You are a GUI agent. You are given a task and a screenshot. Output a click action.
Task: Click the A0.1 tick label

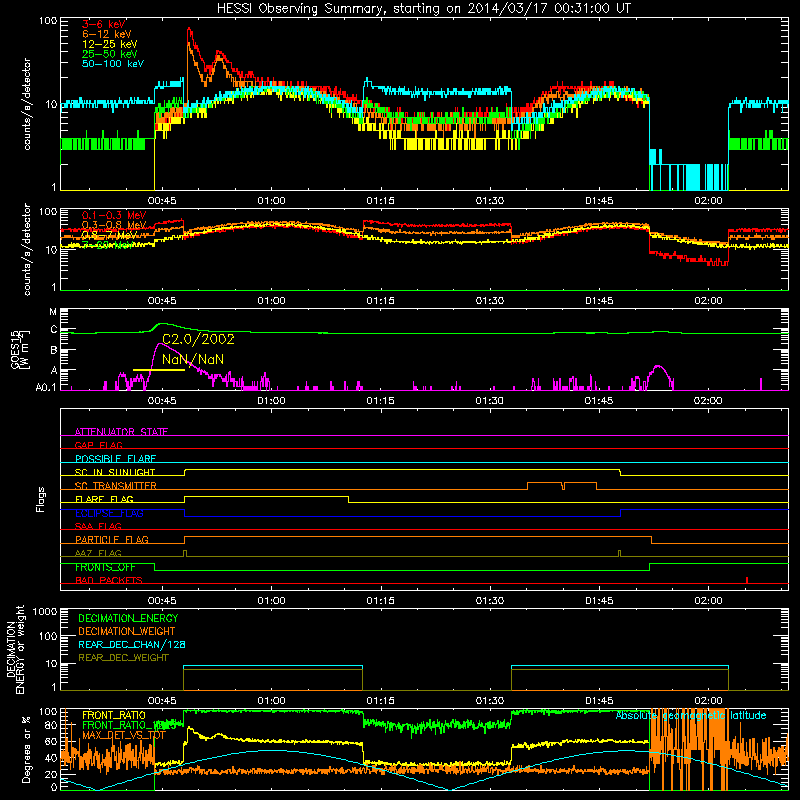[46, 388]
